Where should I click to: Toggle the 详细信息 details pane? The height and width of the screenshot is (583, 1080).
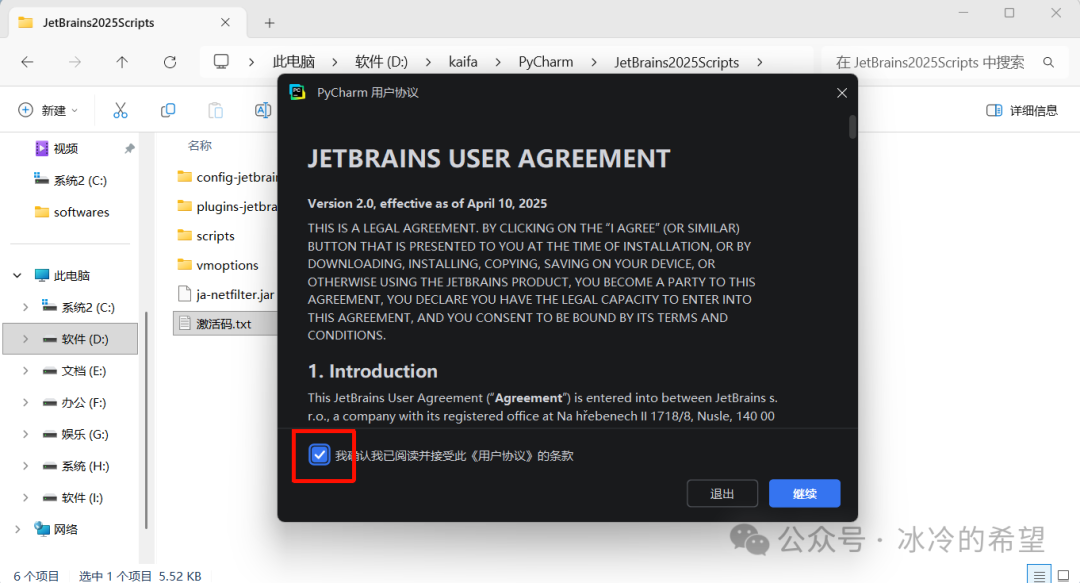1021,110
